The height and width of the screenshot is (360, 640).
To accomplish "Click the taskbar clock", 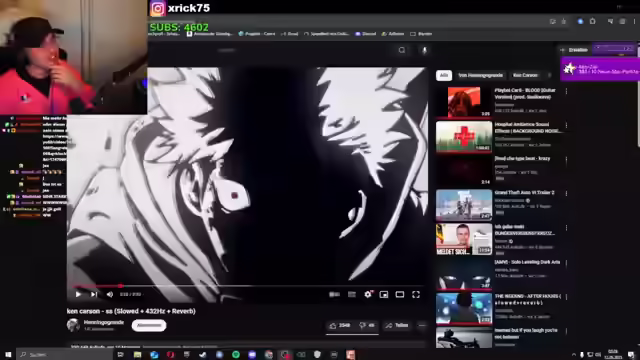I will [x=613, y=354].
